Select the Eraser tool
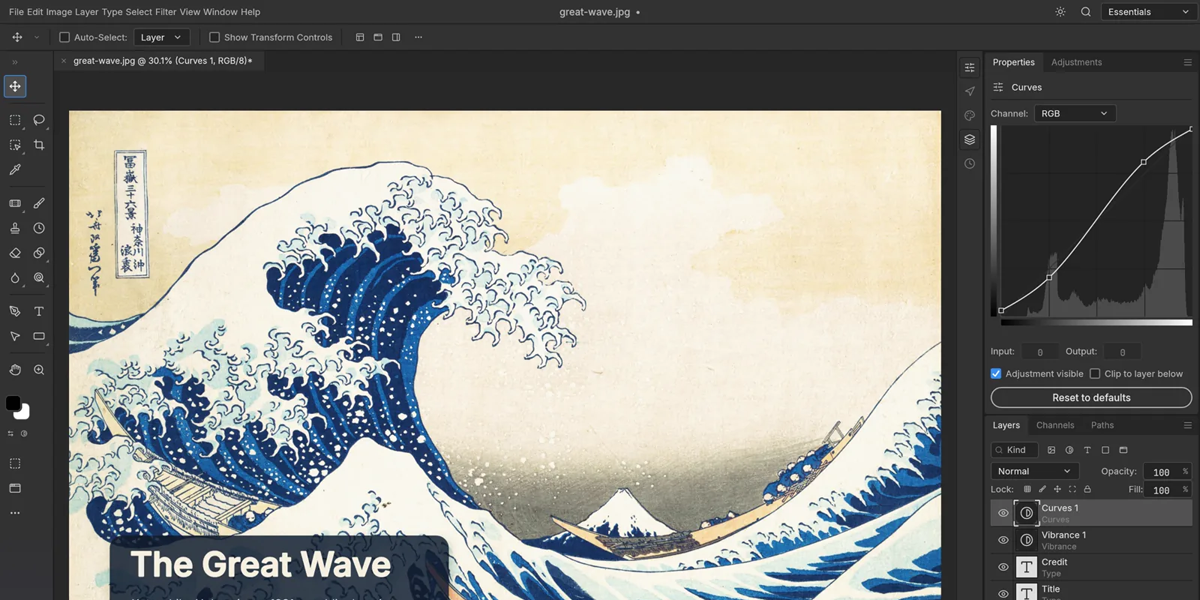The height and width of the screenshot is (600, 1200). click(15, 253)
